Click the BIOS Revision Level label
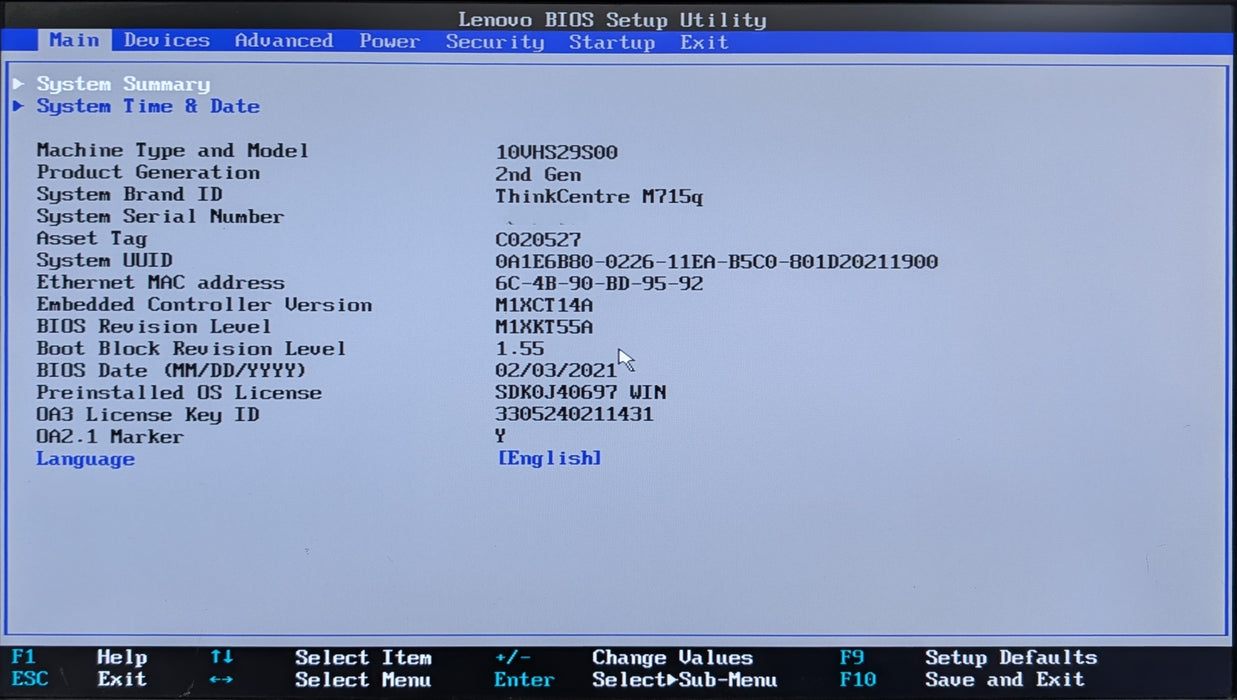The height and width of the screenshot is (700, 1237). (154, 327)
